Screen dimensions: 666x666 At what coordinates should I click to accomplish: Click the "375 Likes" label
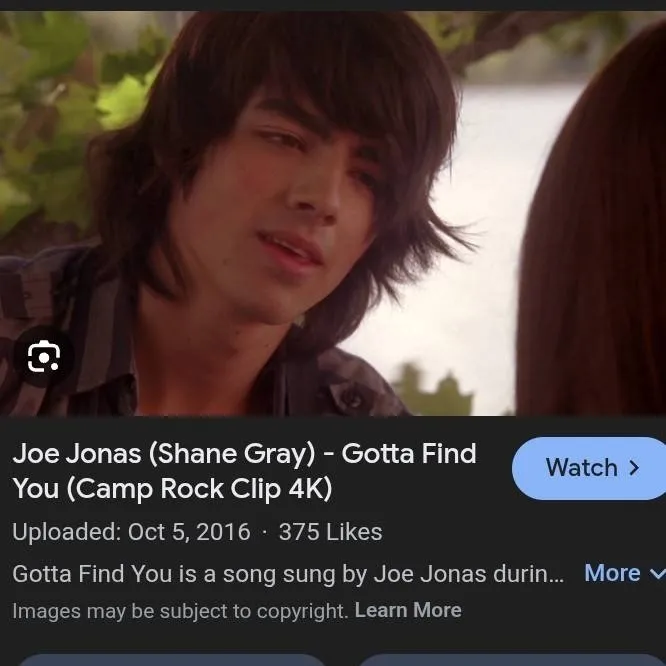point(330,532)
